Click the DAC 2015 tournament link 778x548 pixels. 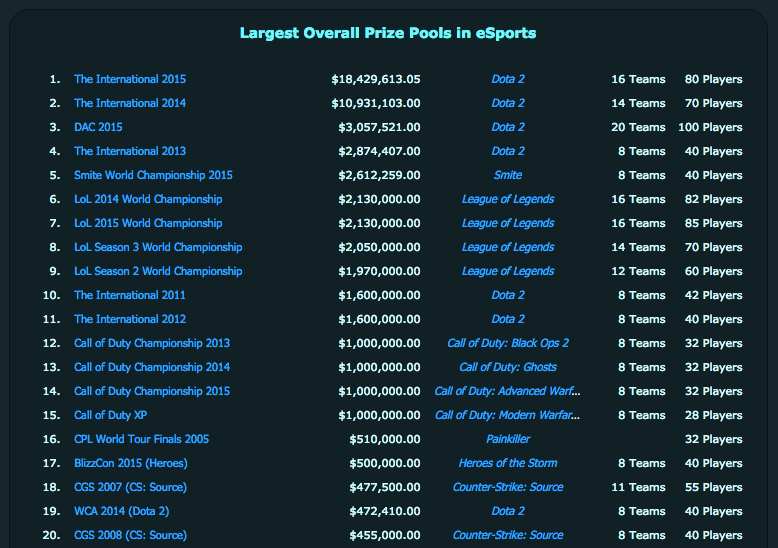point(98,127)
